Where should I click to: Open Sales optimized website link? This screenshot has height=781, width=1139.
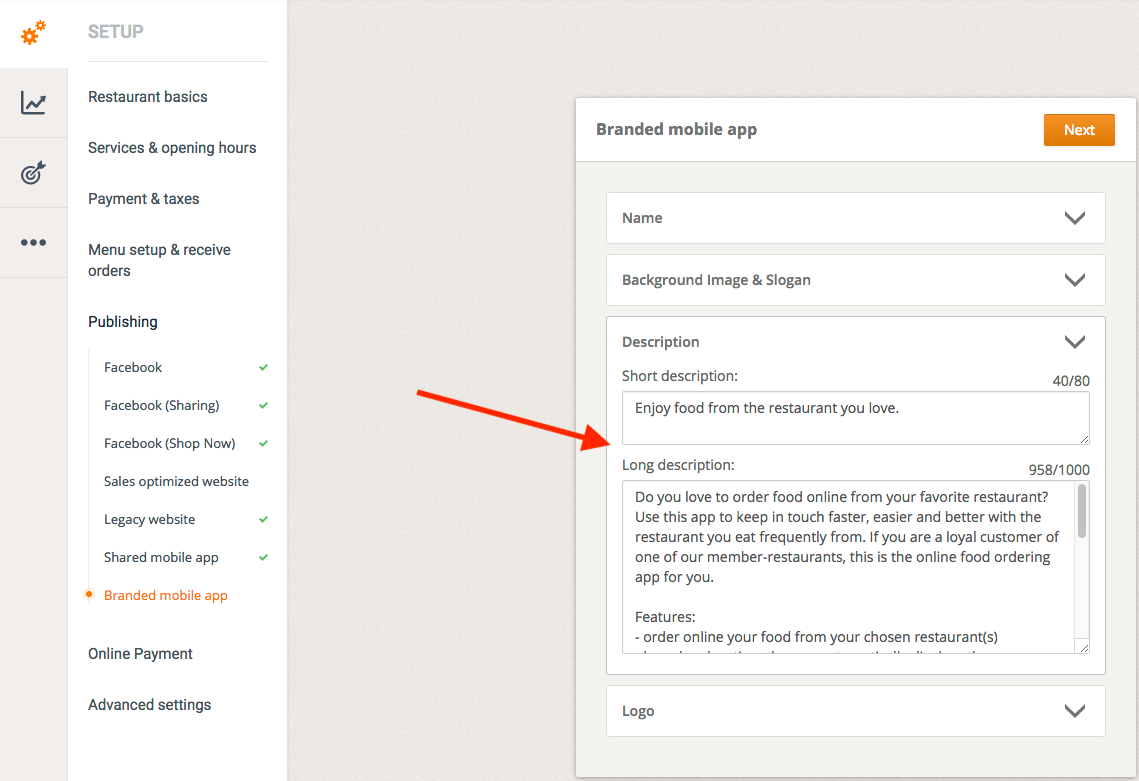click(x=176, y=482)
